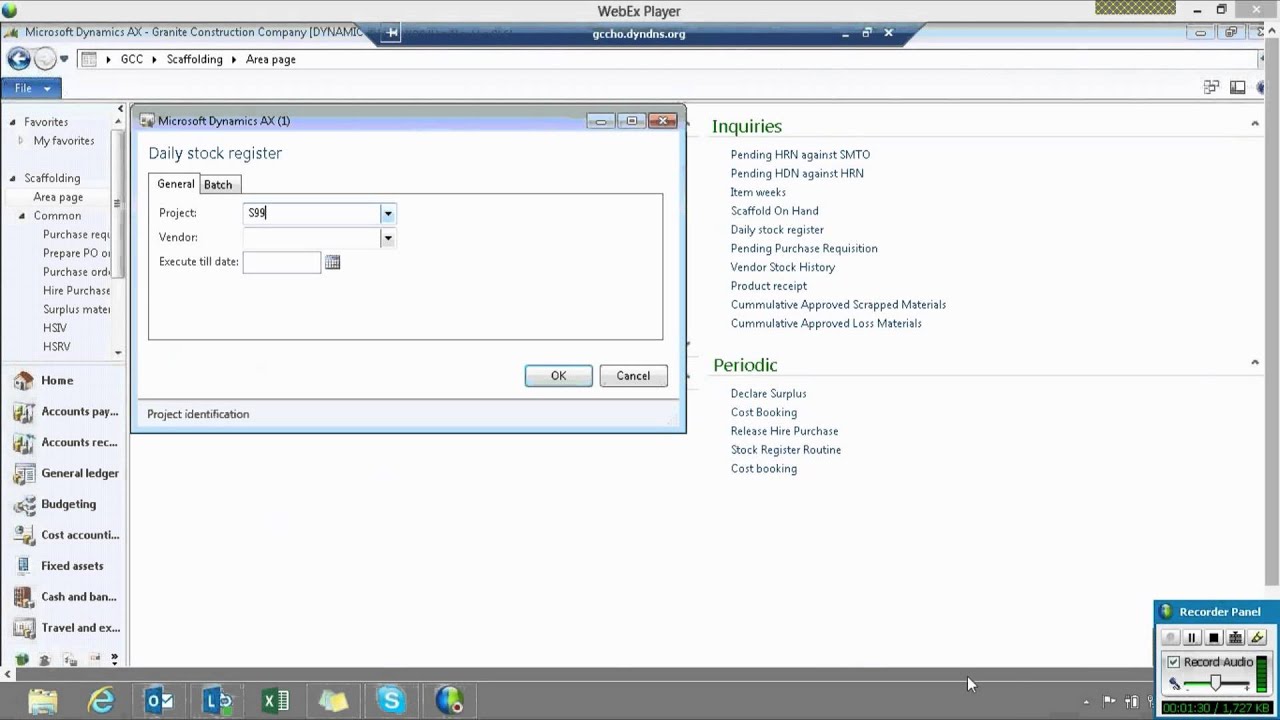Open Release Hire Purchase
1280x720 pixels.
tap(784, 431)
